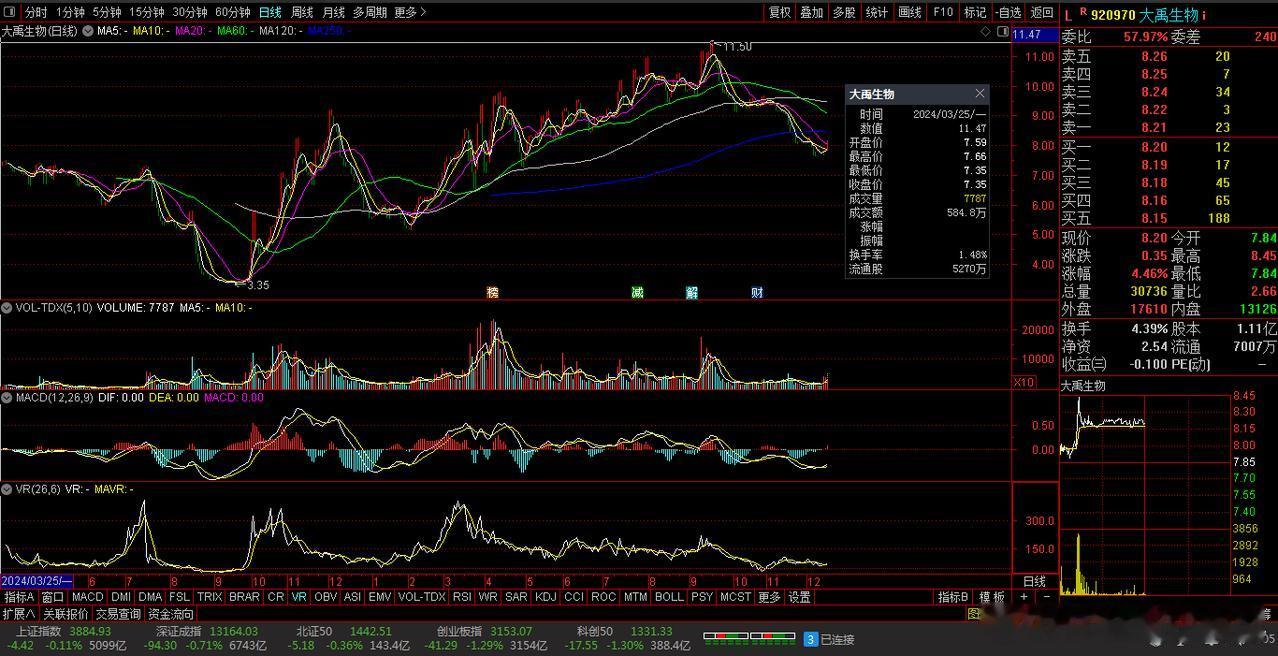Select the BOLL indicator tab
The image size is (1278, 656).
[669, 597]
